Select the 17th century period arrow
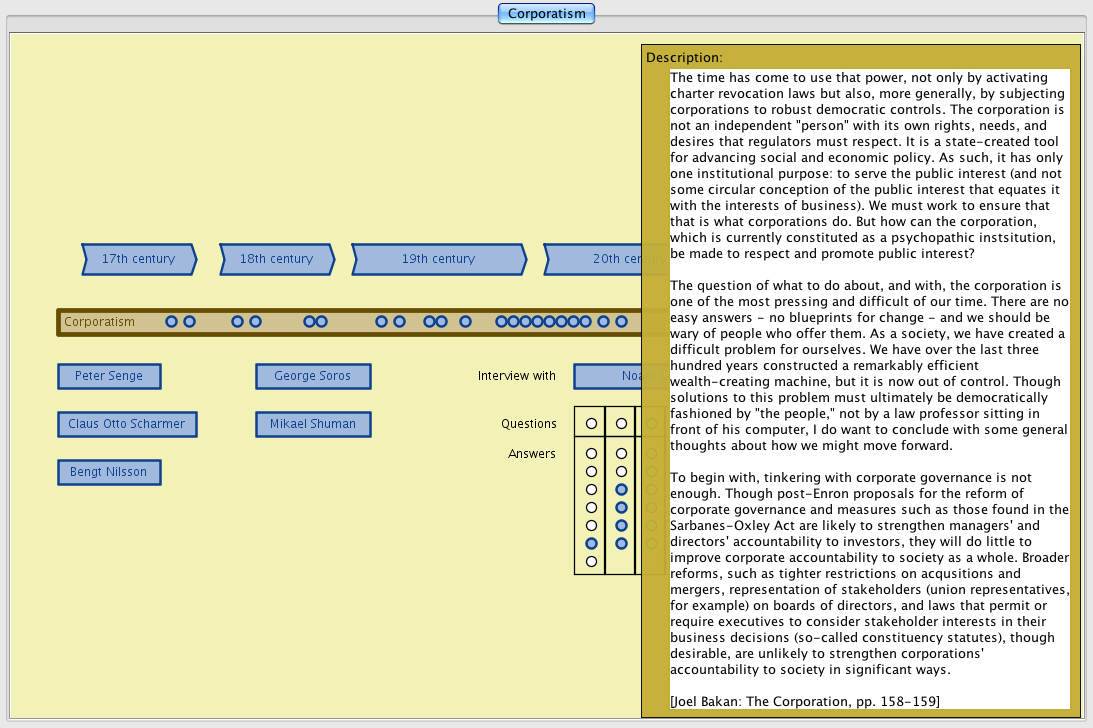The width and height of the screenshot is (1093, 728). (x=138, y=259)
